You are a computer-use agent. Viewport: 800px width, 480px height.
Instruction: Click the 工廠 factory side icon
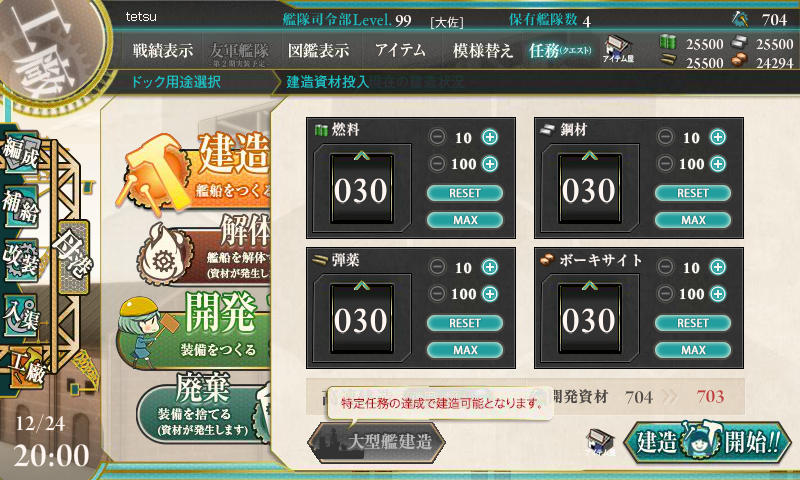(28, 366)
